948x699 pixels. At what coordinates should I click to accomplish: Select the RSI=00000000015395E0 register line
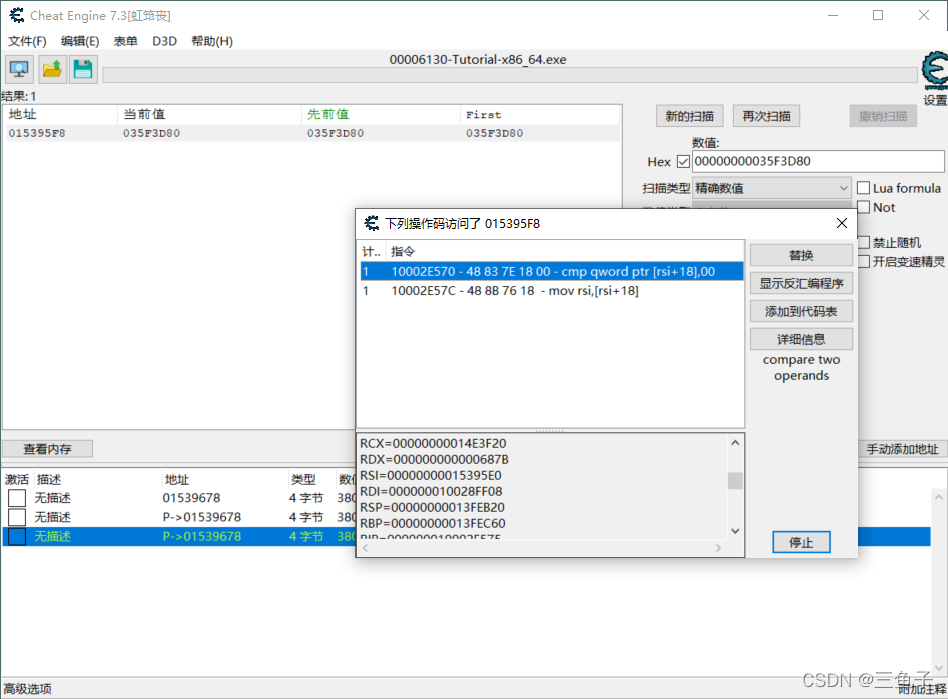430,476
